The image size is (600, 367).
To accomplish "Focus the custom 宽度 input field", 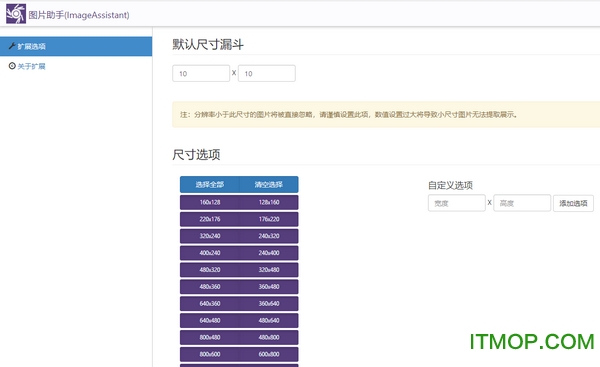I will pos(457,203).
